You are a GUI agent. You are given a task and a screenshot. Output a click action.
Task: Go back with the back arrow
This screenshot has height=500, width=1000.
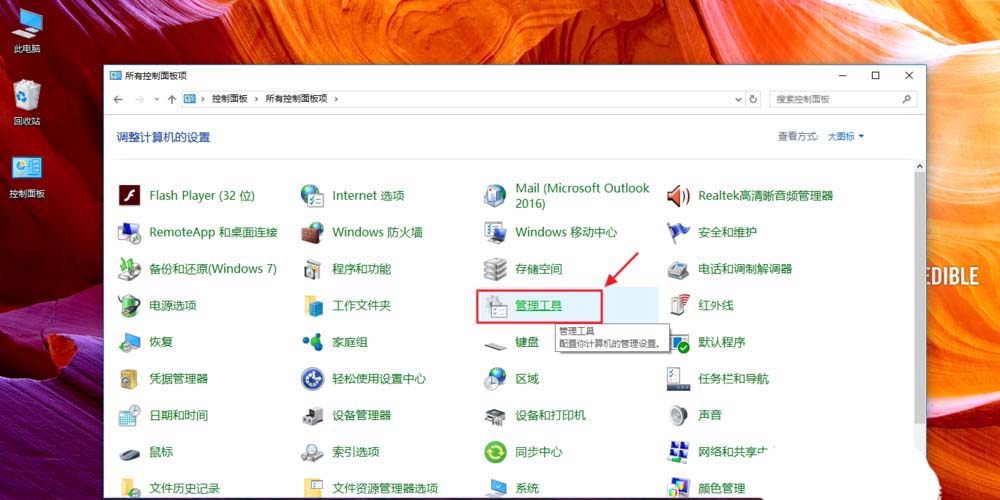117,99
